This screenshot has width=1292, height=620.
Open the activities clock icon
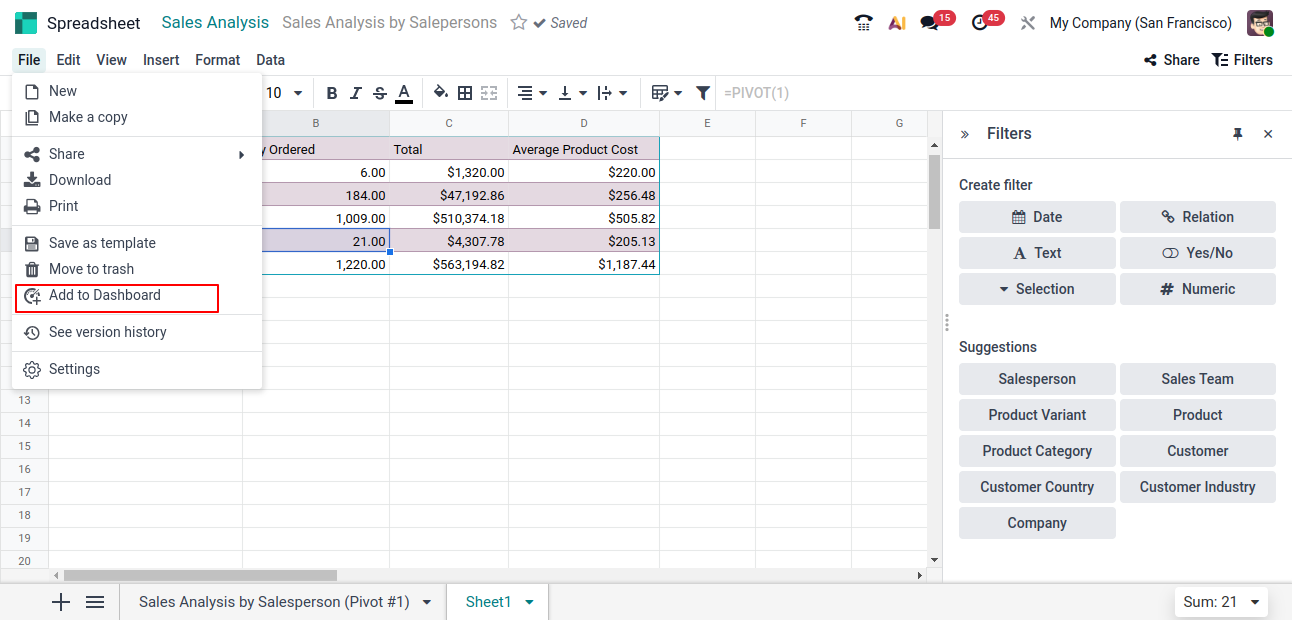[x=980, y=23]
